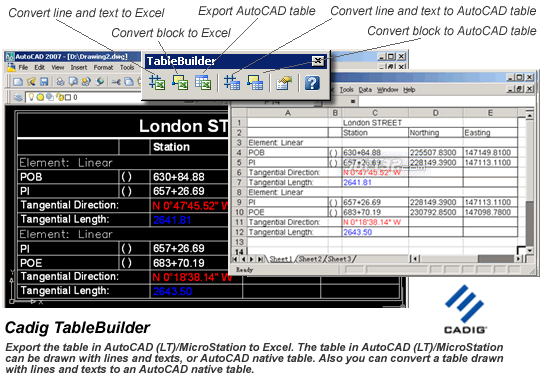This screenshot has width=540, height=380.
Task: Select column D header in Excel
Action: click(x=436, y=113)
